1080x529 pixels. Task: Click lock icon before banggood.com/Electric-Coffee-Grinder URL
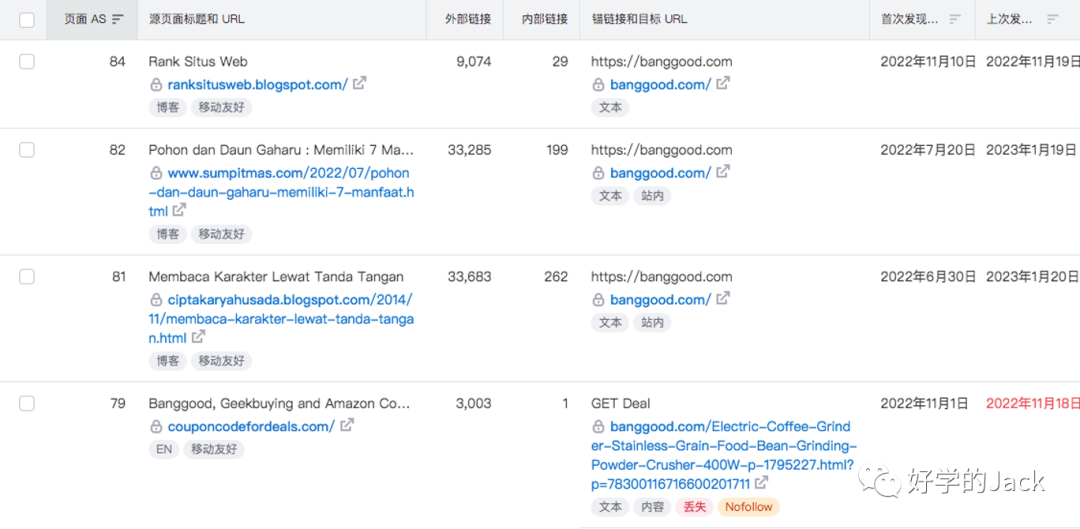(599, 427)
